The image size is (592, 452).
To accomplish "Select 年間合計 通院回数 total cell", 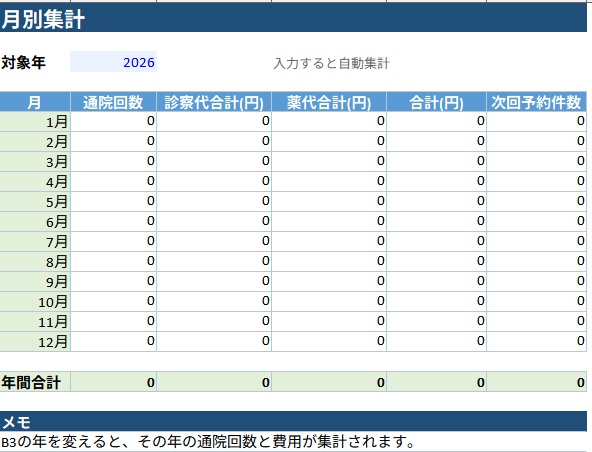I will click(x=113, y=382).
